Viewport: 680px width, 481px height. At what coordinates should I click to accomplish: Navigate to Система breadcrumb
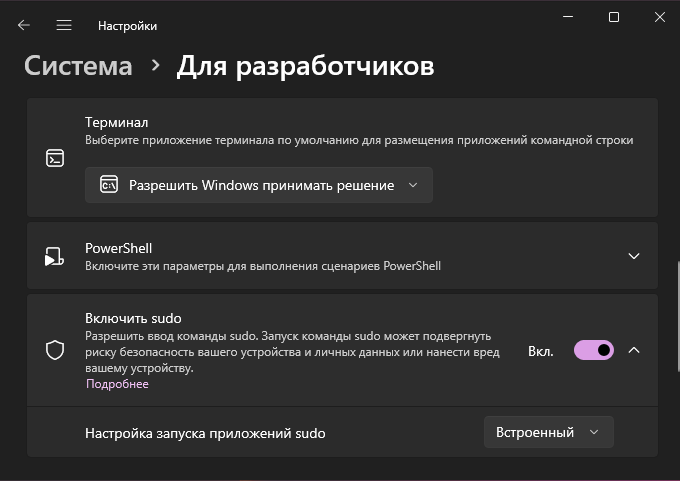[78, 66]
